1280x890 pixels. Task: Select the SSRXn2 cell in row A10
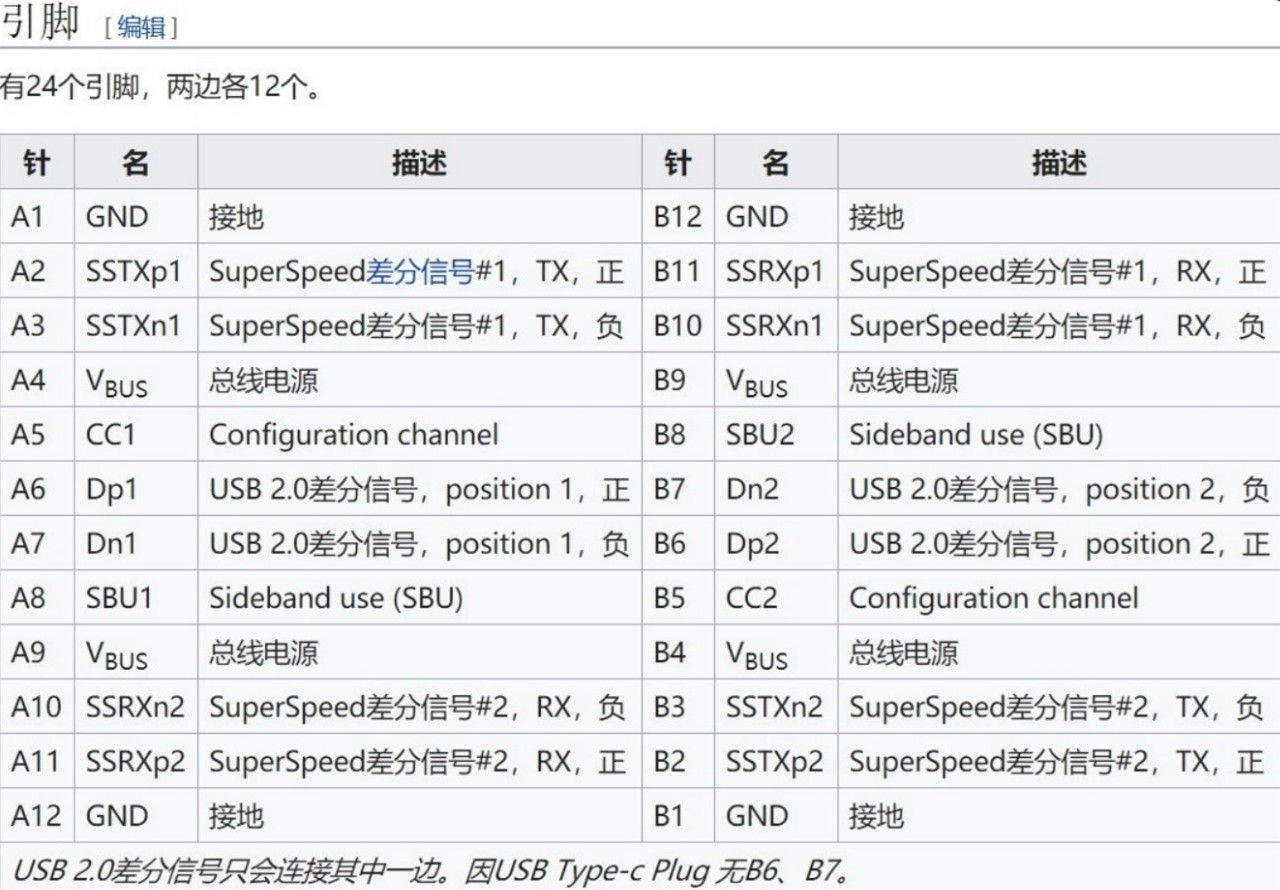coord(139,707)
